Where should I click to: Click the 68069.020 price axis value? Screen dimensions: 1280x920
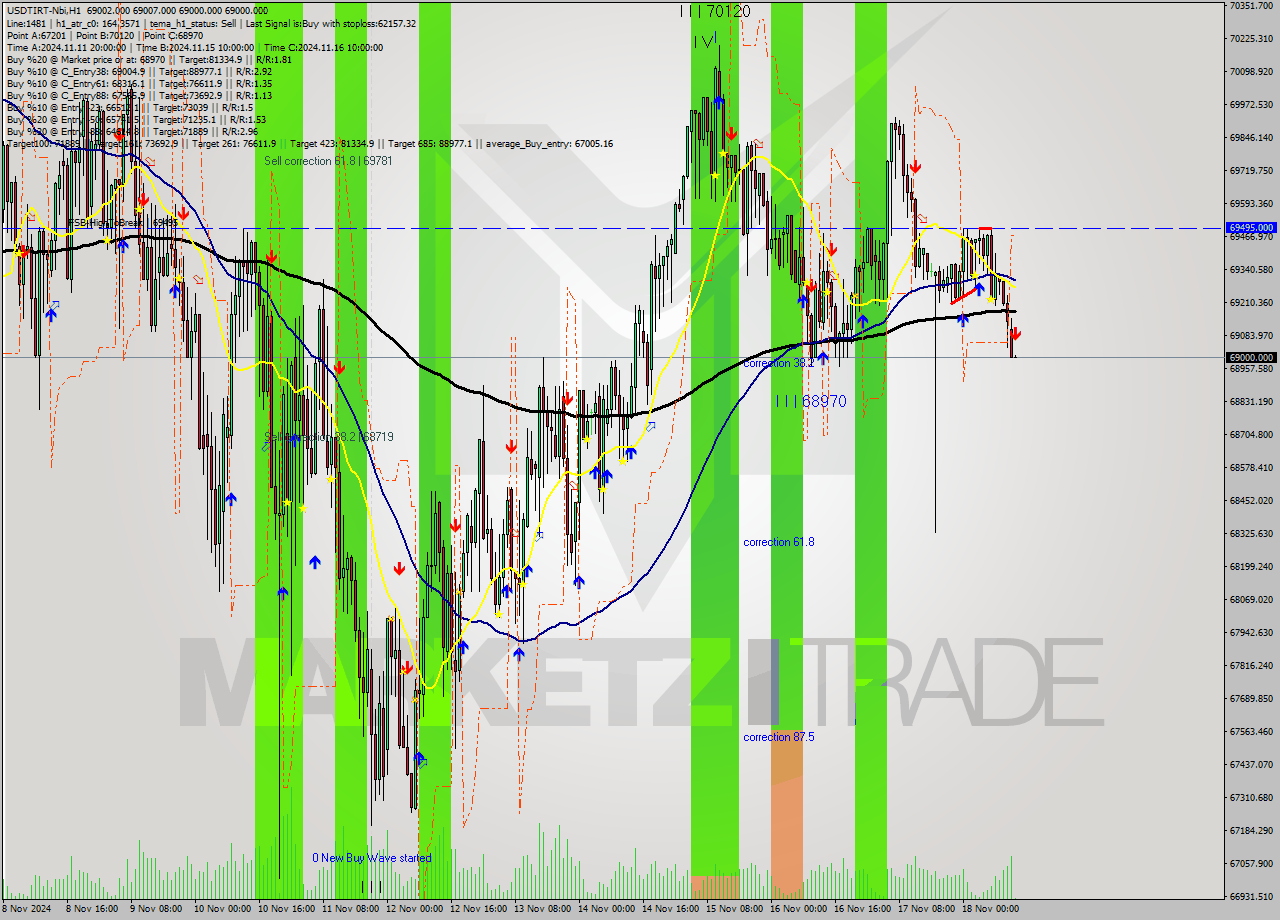1251,600
